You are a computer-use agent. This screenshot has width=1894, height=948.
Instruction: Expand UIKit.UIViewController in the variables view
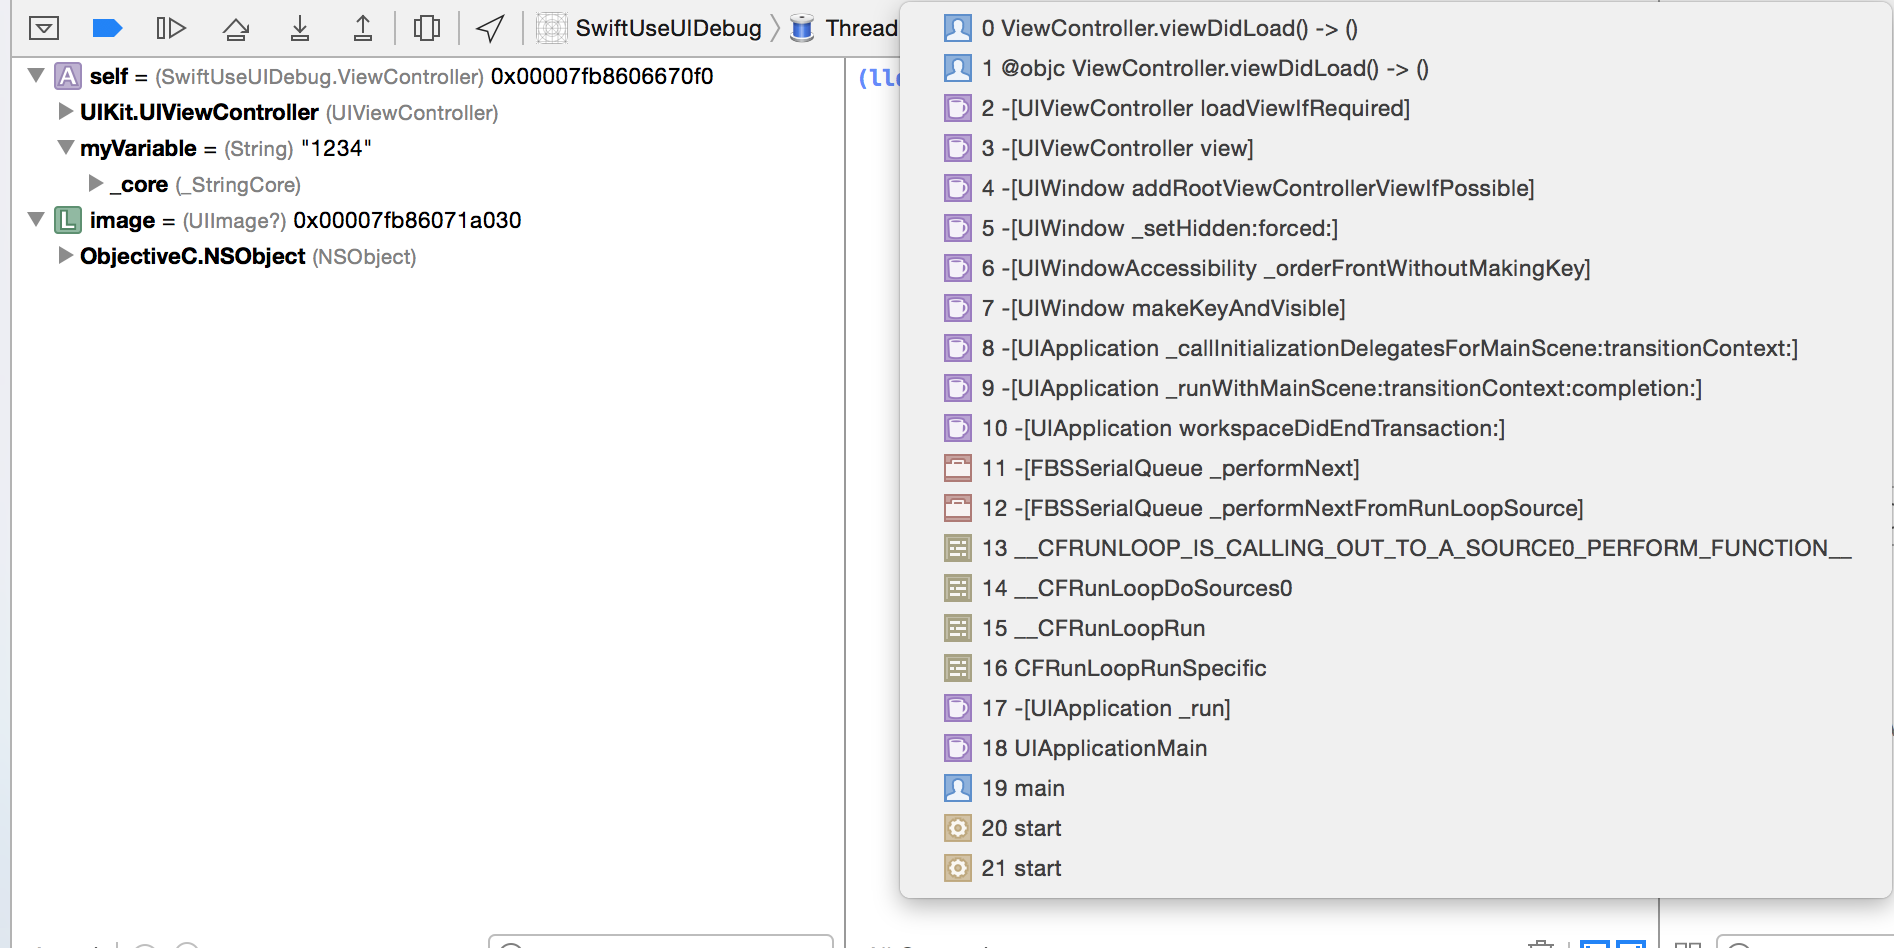tap(65, 111)
